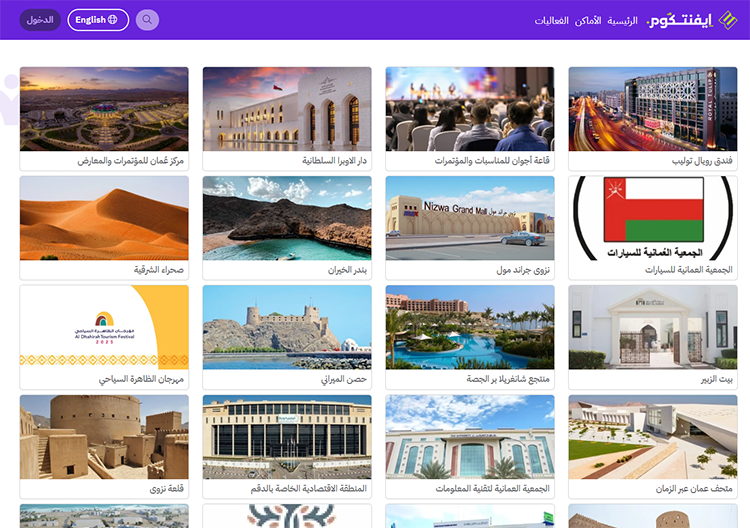
Task: Open the دار الاوبرا السلطانية card image
Action: (287, 109)
